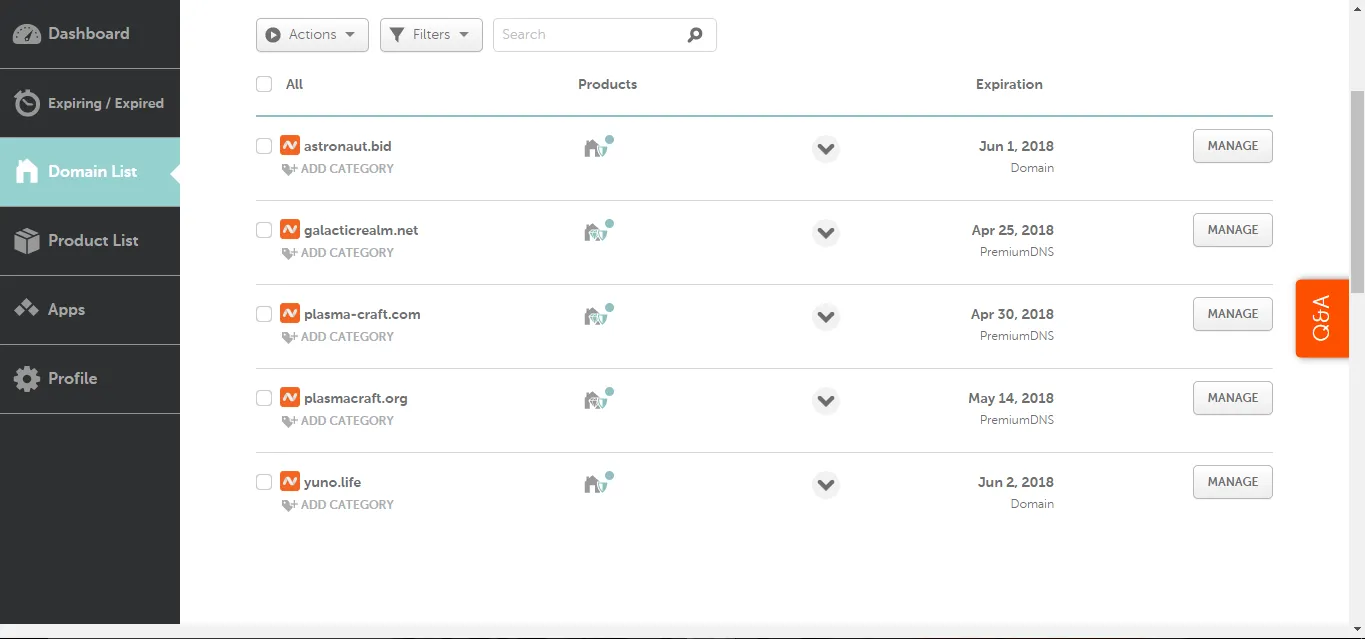Tick checkbox for plasmacraft.org
1365x639 pixels.
click(264, 398)
